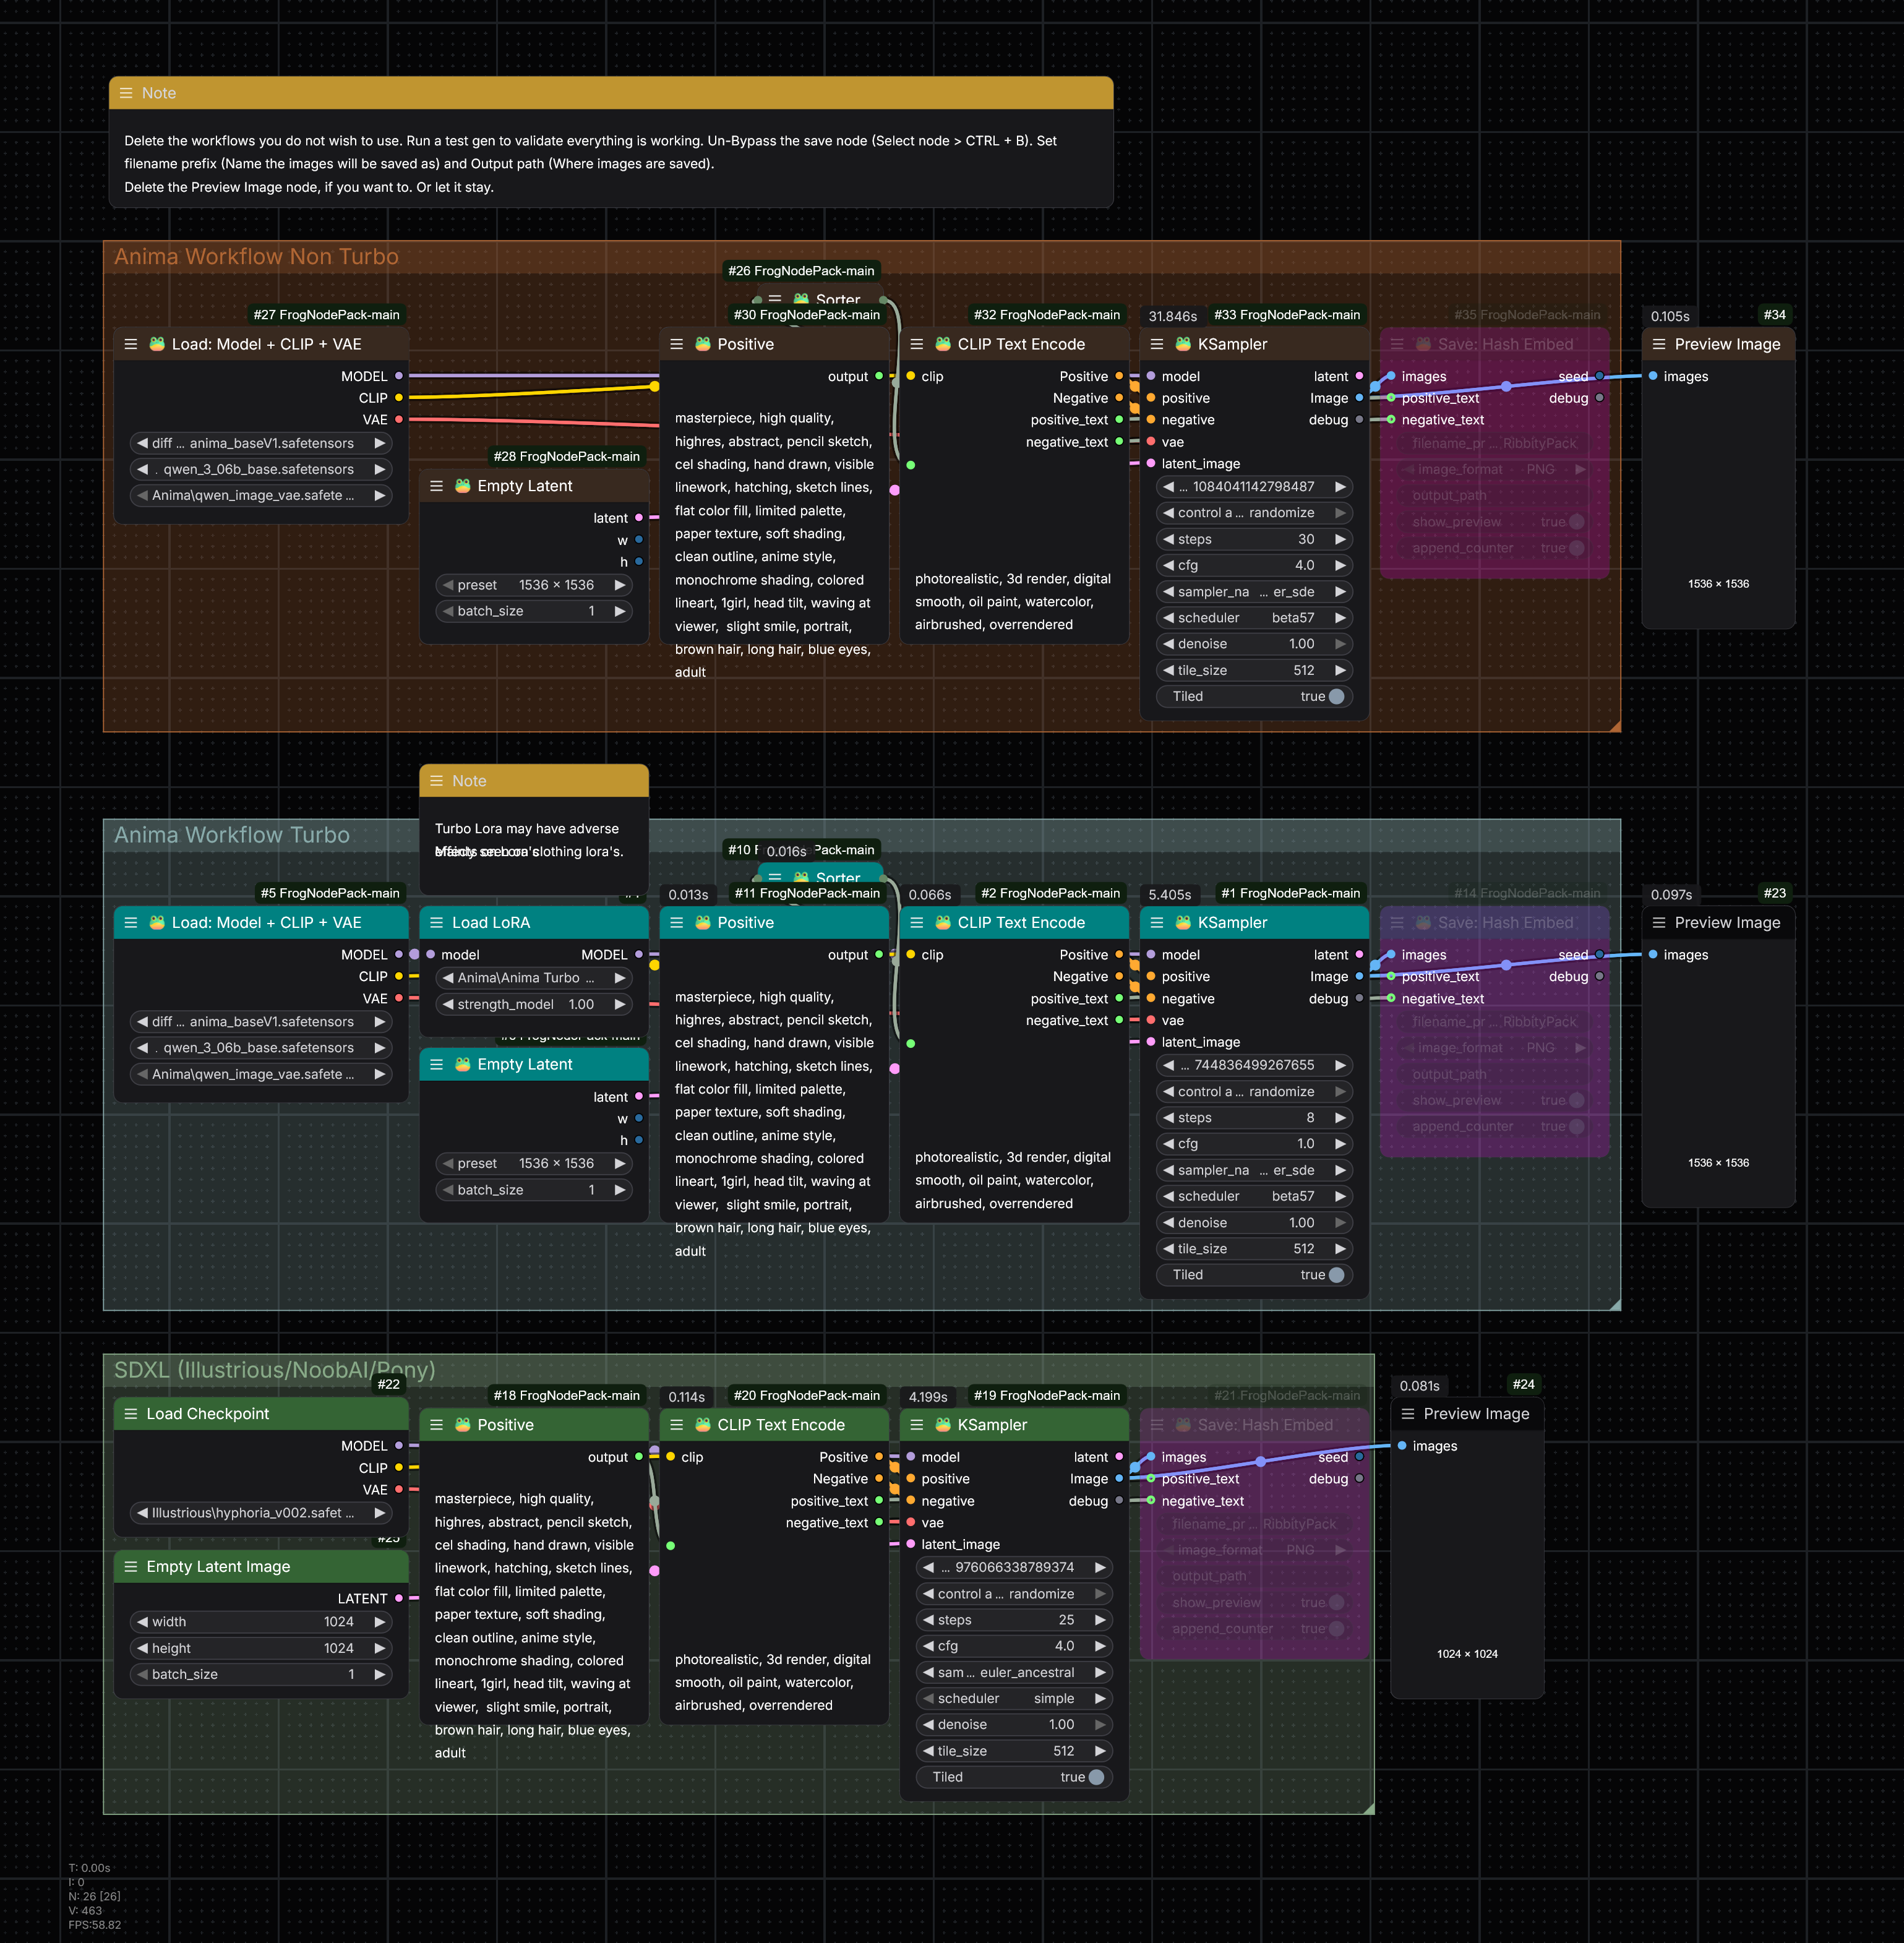Click Anima Workflow Turbo group title
This screenshot has width=1904, height=1943.
[x=232, y=835]
